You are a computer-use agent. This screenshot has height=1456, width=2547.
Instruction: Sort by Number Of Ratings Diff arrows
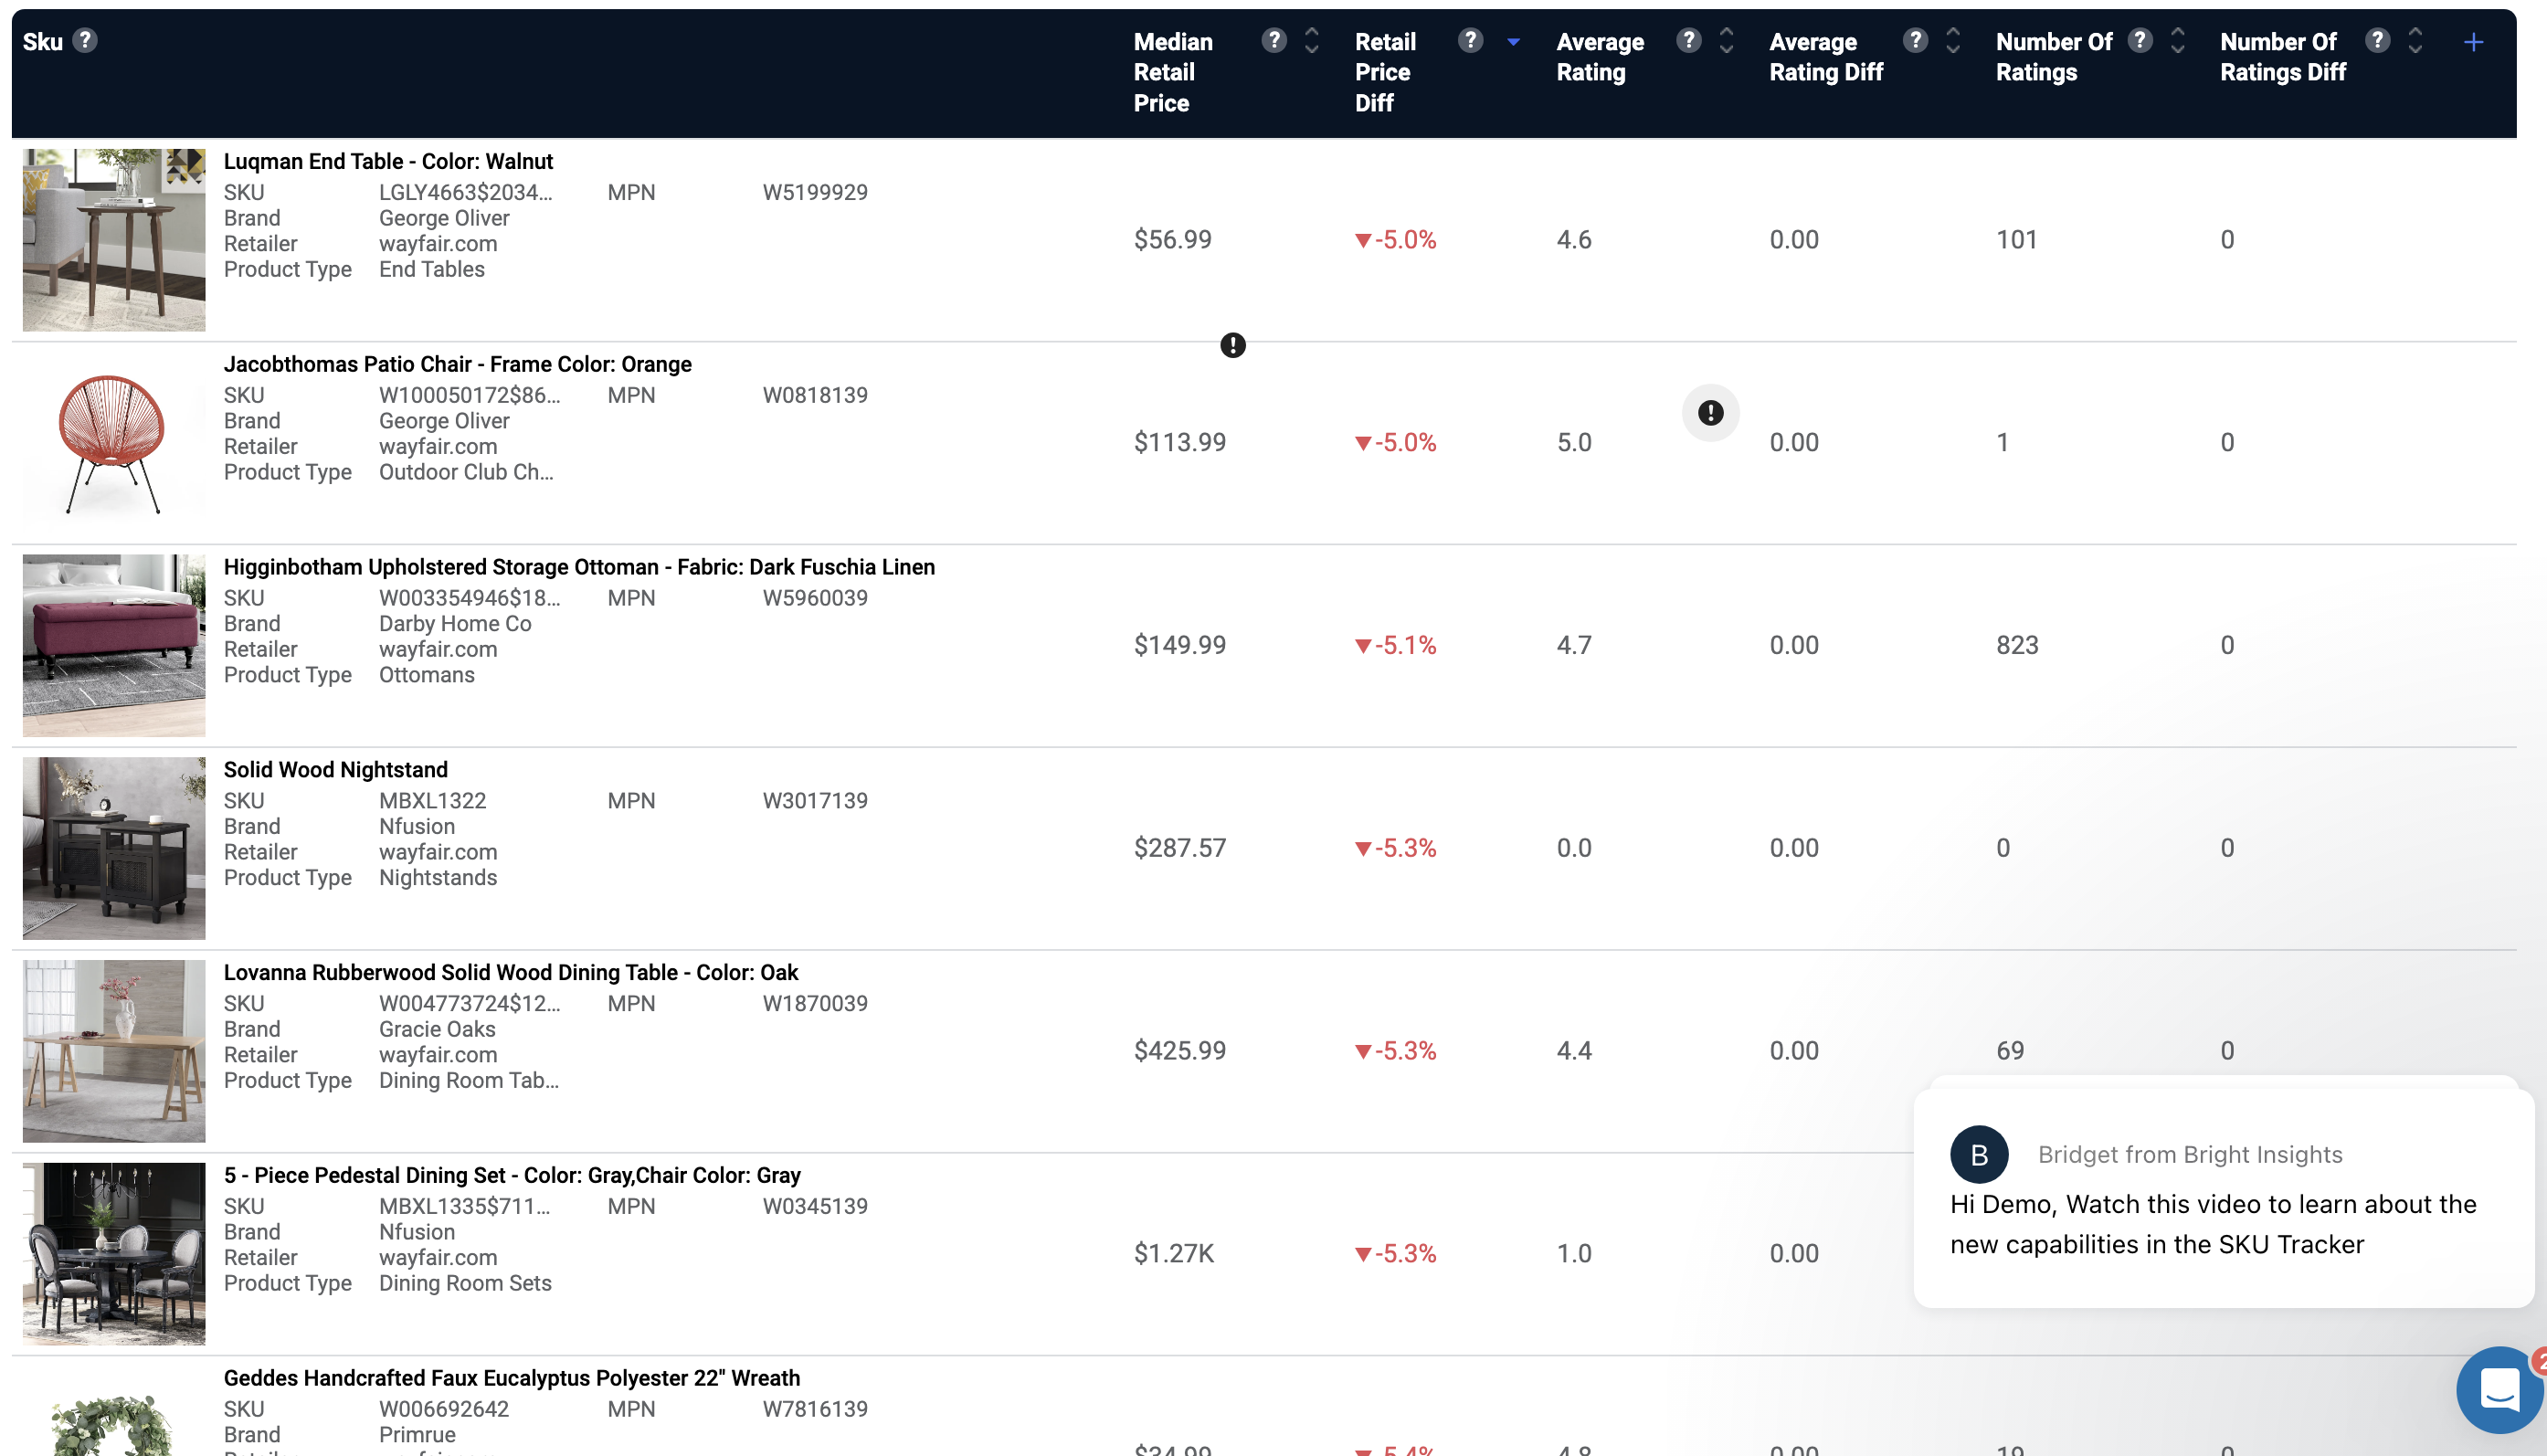2415,41
